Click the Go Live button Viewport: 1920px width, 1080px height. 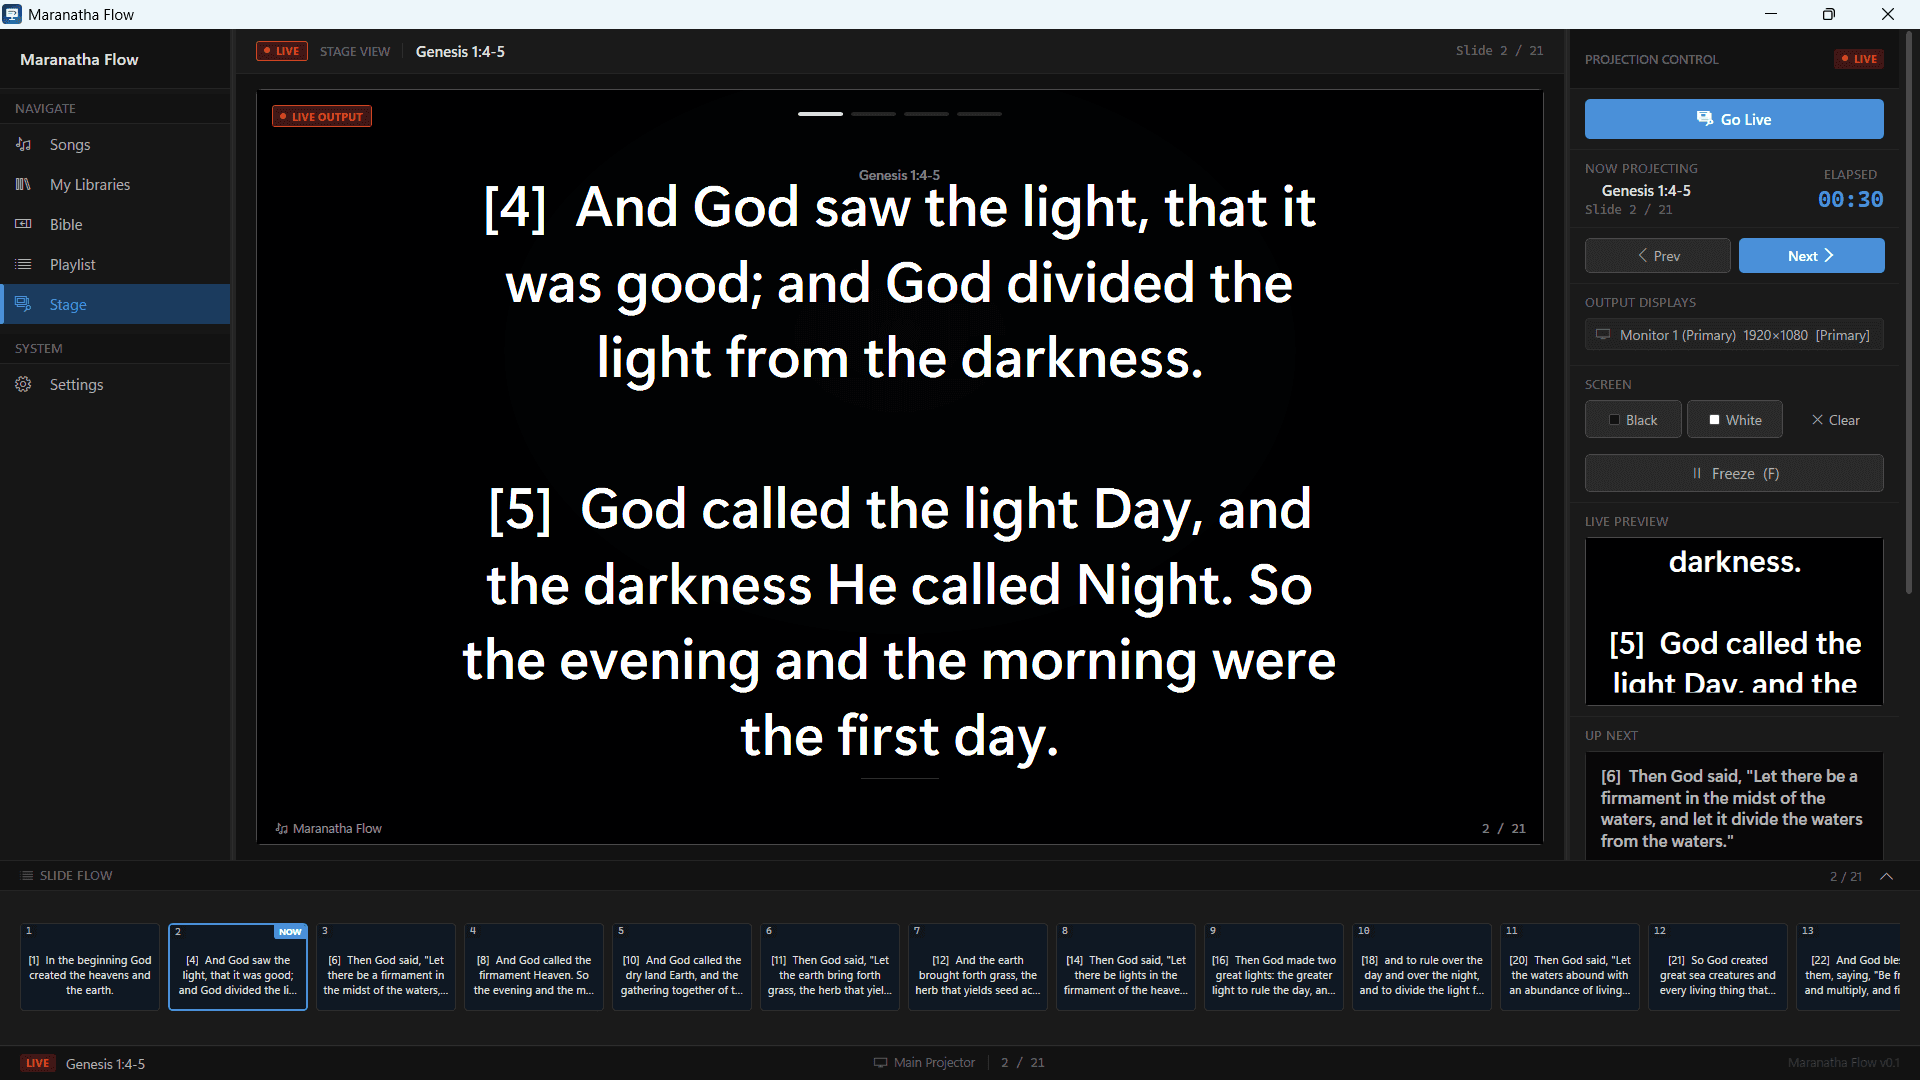click(x=1734, y=119)
